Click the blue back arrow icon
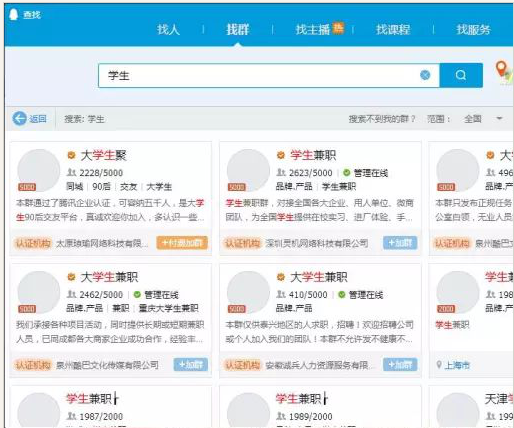This screenshot has height=428, width=514. (x=19, y=118)
